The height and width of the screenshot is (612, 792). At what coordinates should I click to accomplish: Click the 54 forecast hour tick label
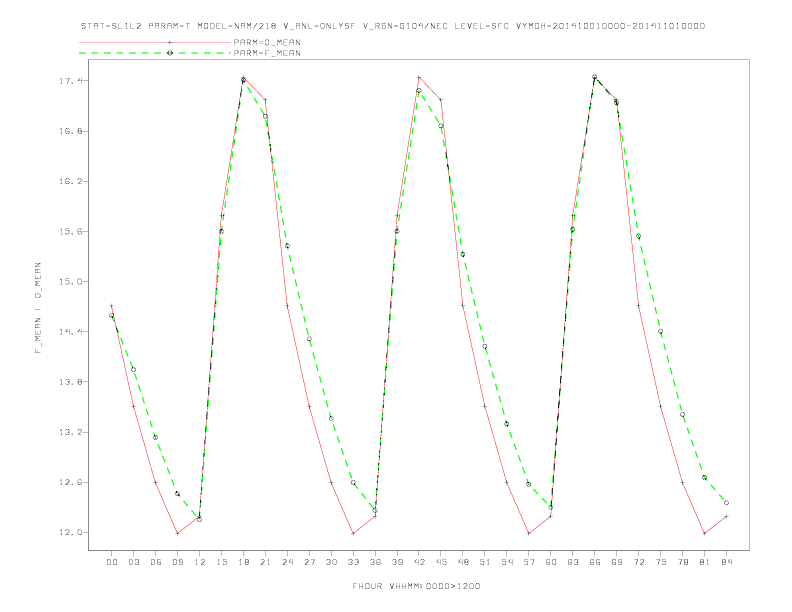coord(507,562)
